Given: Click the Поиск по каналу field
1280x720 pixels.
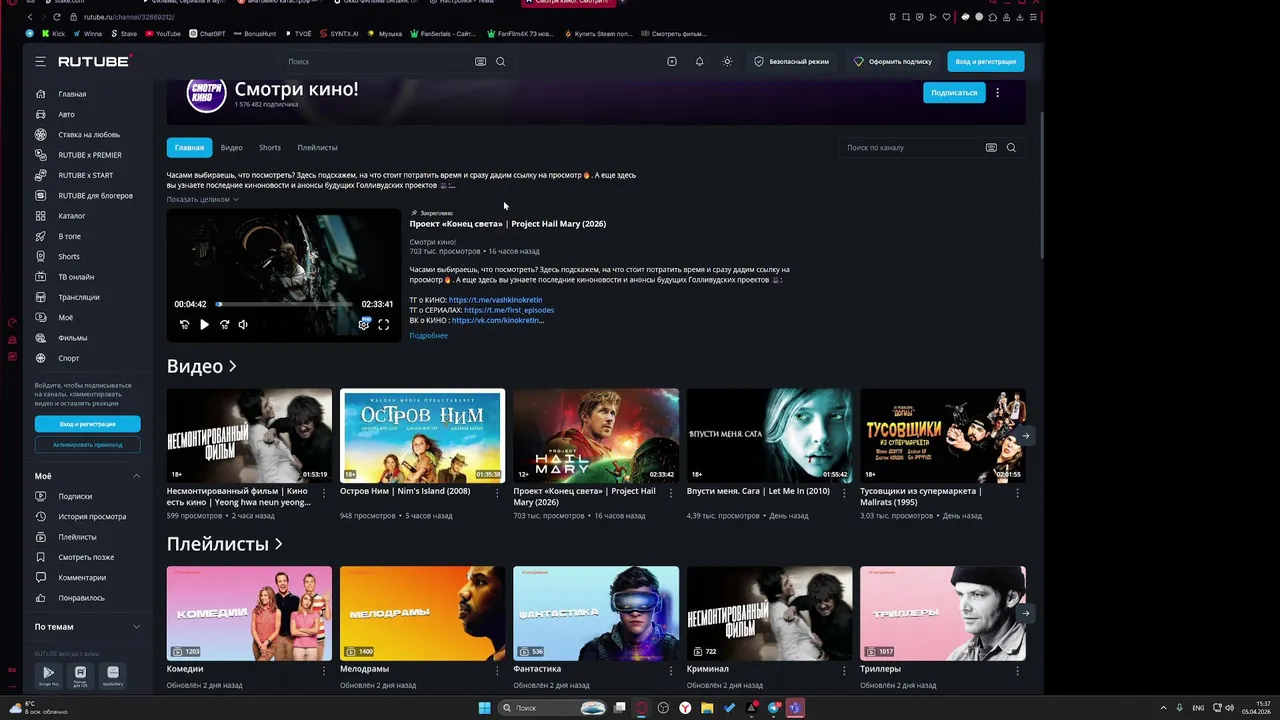Looking at the screenshot, I should [x=912, y=147].
